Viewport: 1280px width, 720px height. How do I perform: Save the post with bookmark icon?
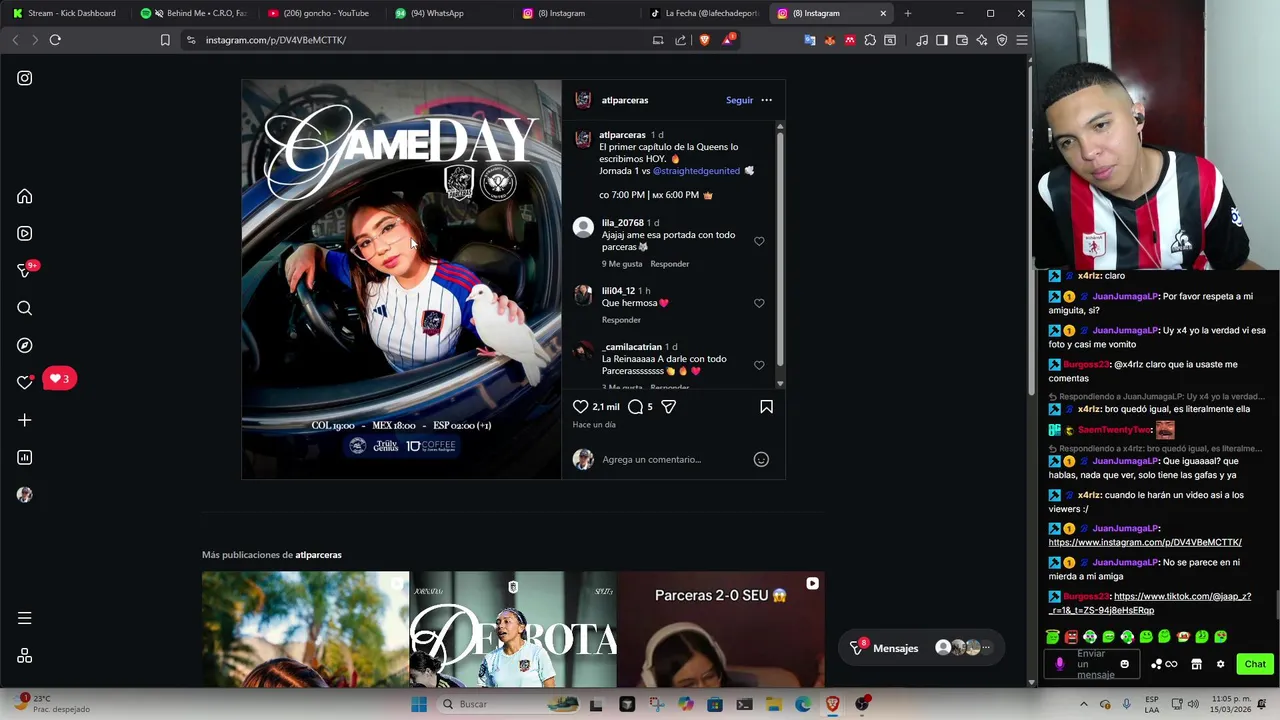coord(767,407)
